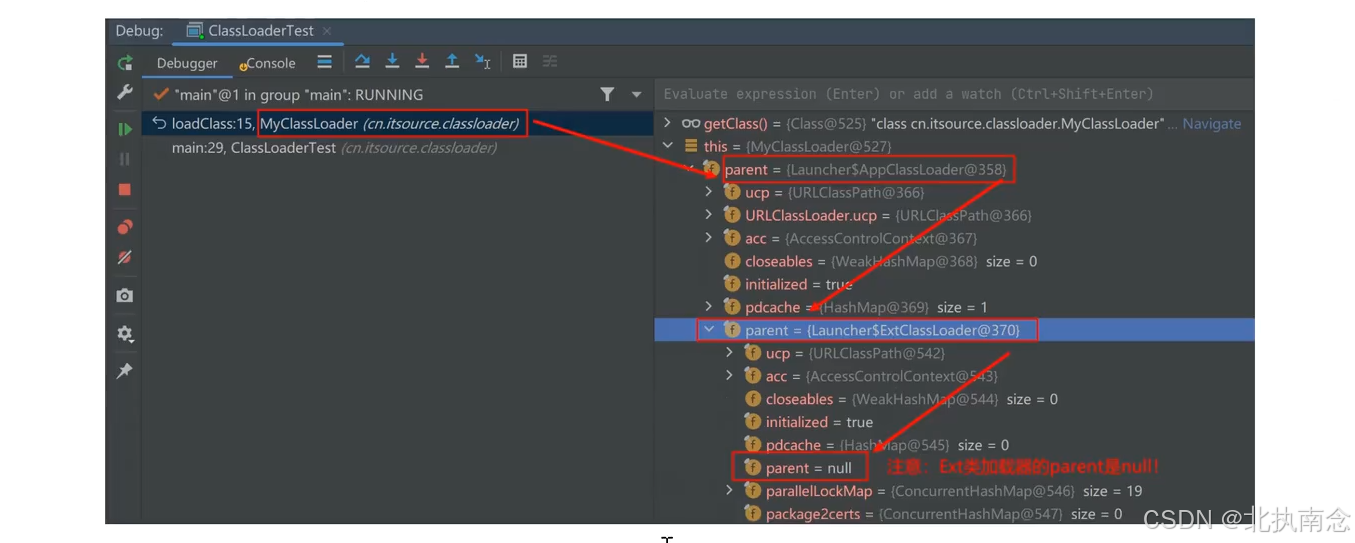Select the parent = null row
Screen dimensions: 1355x543
(954, 468)
